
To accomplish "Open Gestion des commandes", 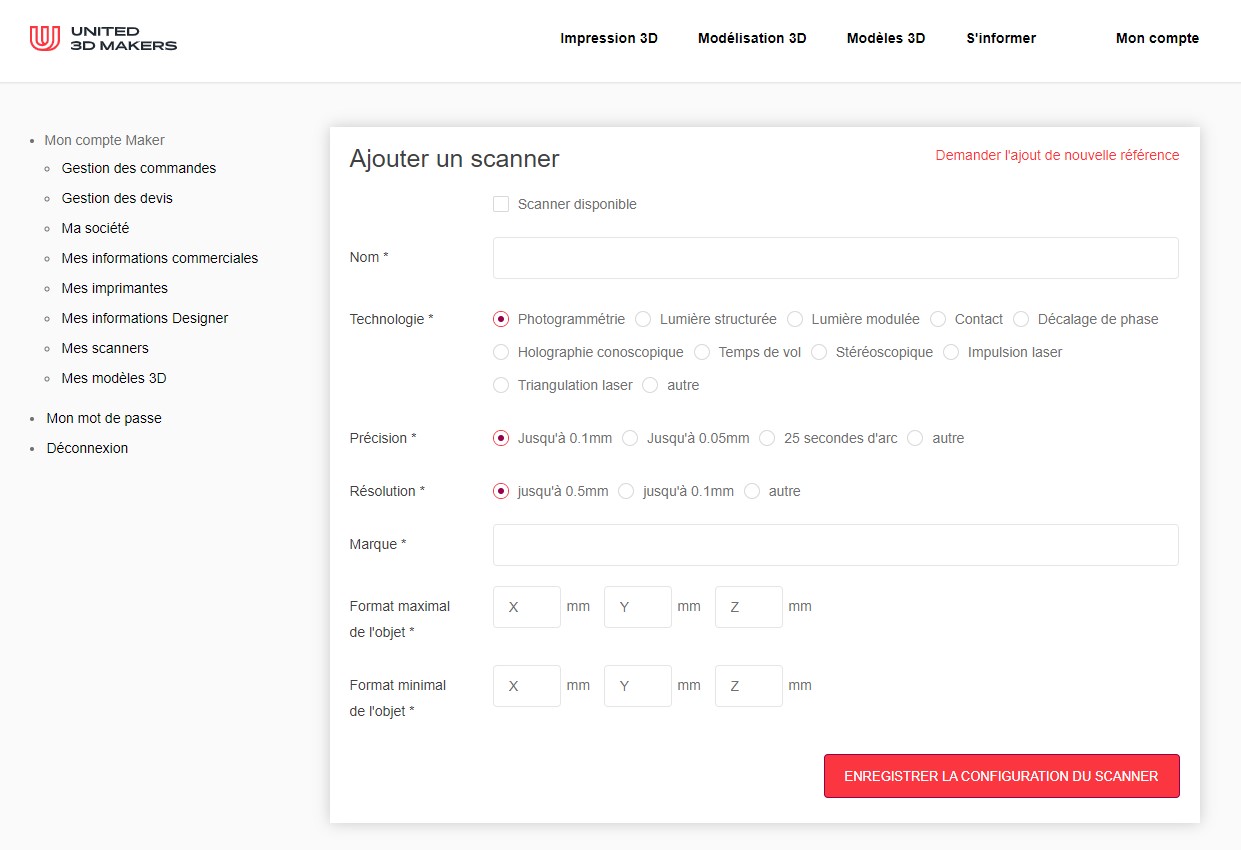I will point(139,168).
